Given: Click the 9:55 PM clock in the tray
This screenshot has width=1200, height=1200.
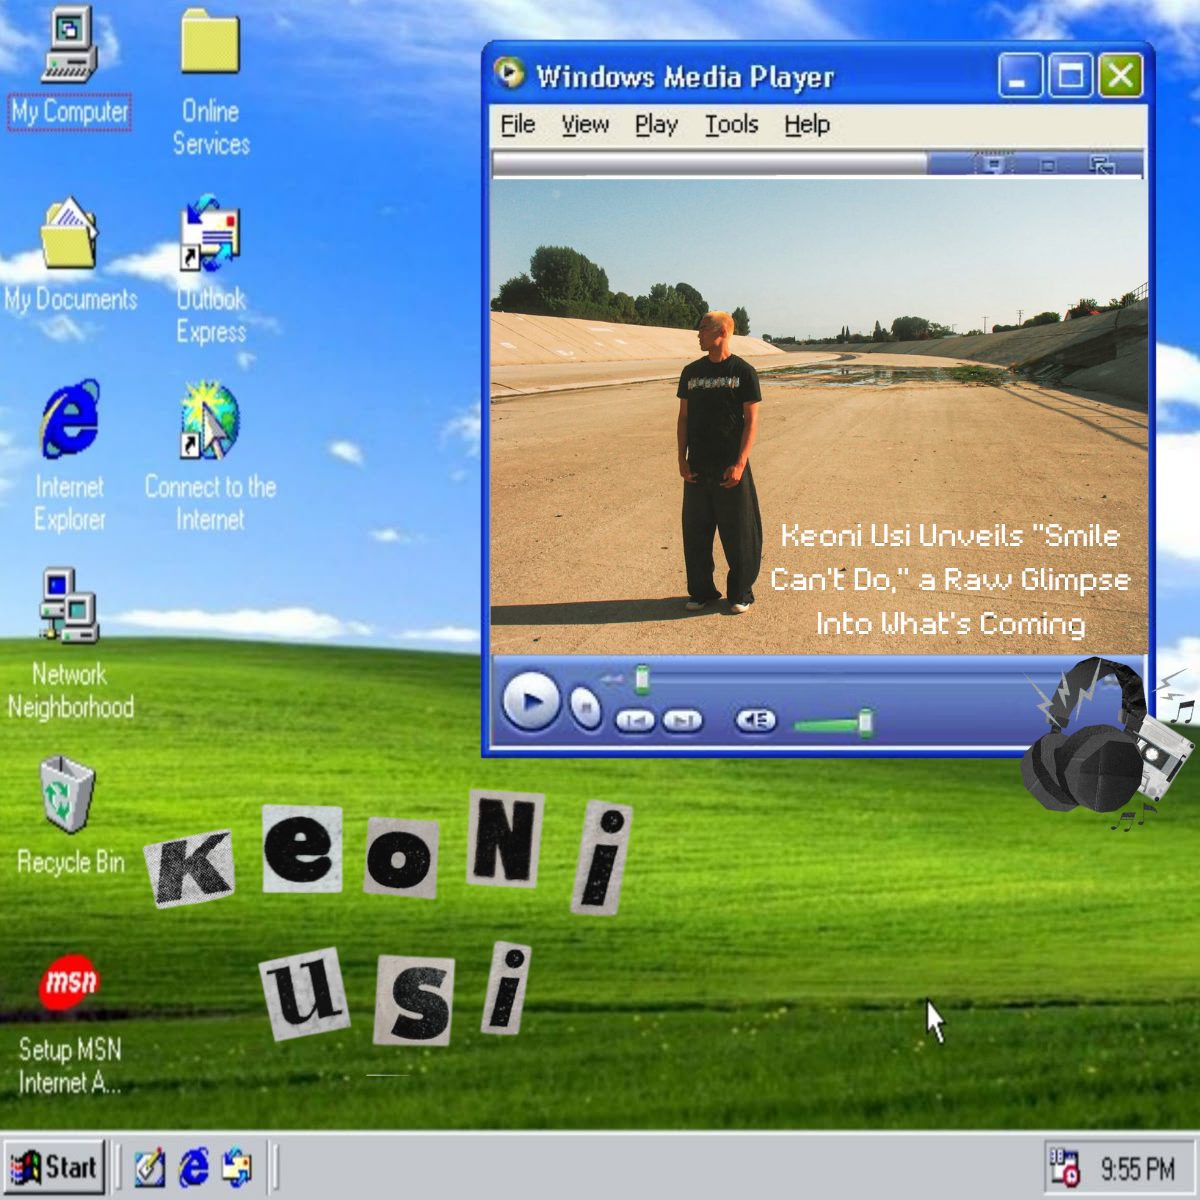Looking at the screenshot, I should 1137,1168.
